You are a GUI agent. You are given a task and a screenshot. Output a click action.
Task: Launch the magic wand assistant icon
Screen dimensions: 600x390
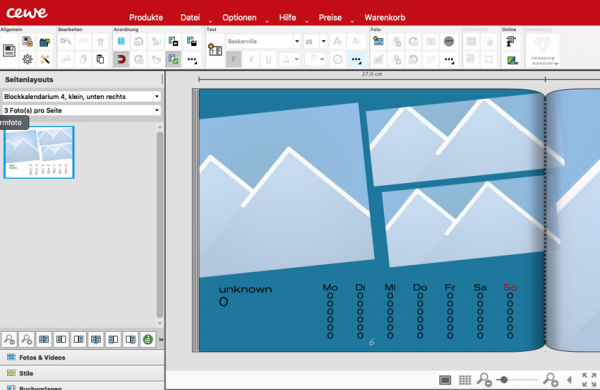(45, 59)
